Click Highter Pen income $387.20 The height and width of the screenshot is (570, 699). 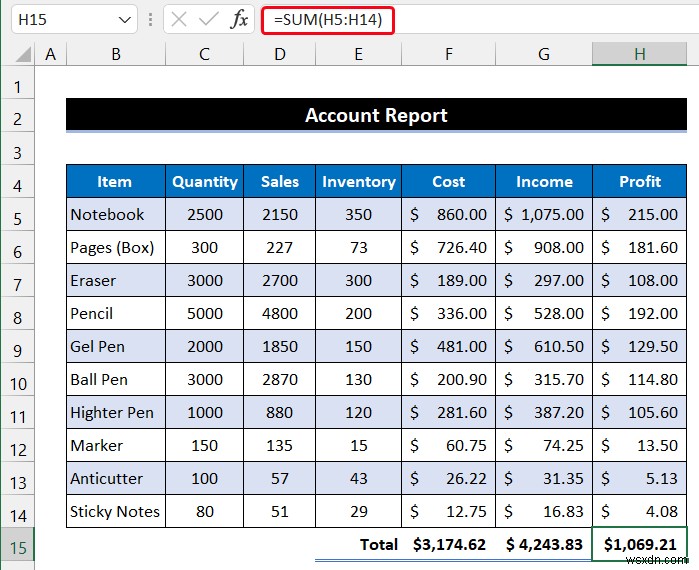(x=544, y=412)
